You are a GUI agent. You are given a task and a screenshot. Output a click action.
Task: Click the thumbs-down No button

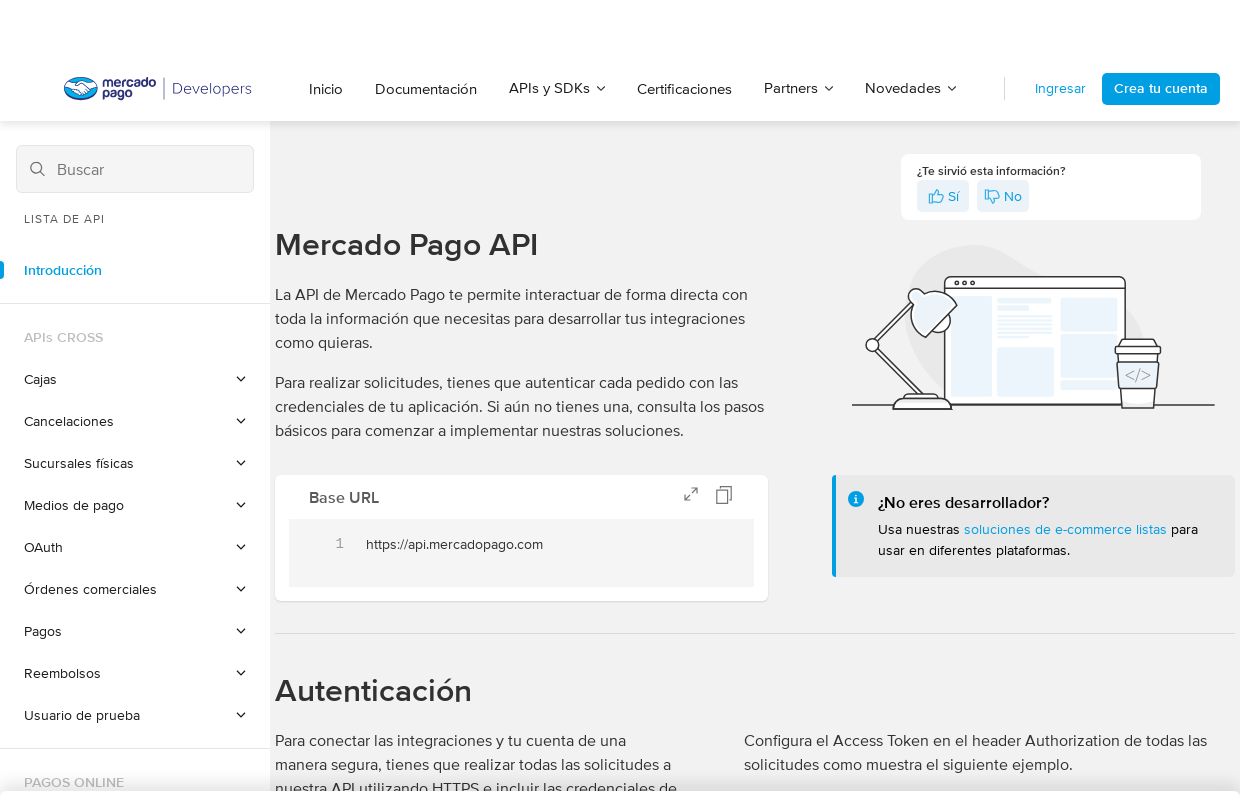click(x=1003, y=196)
